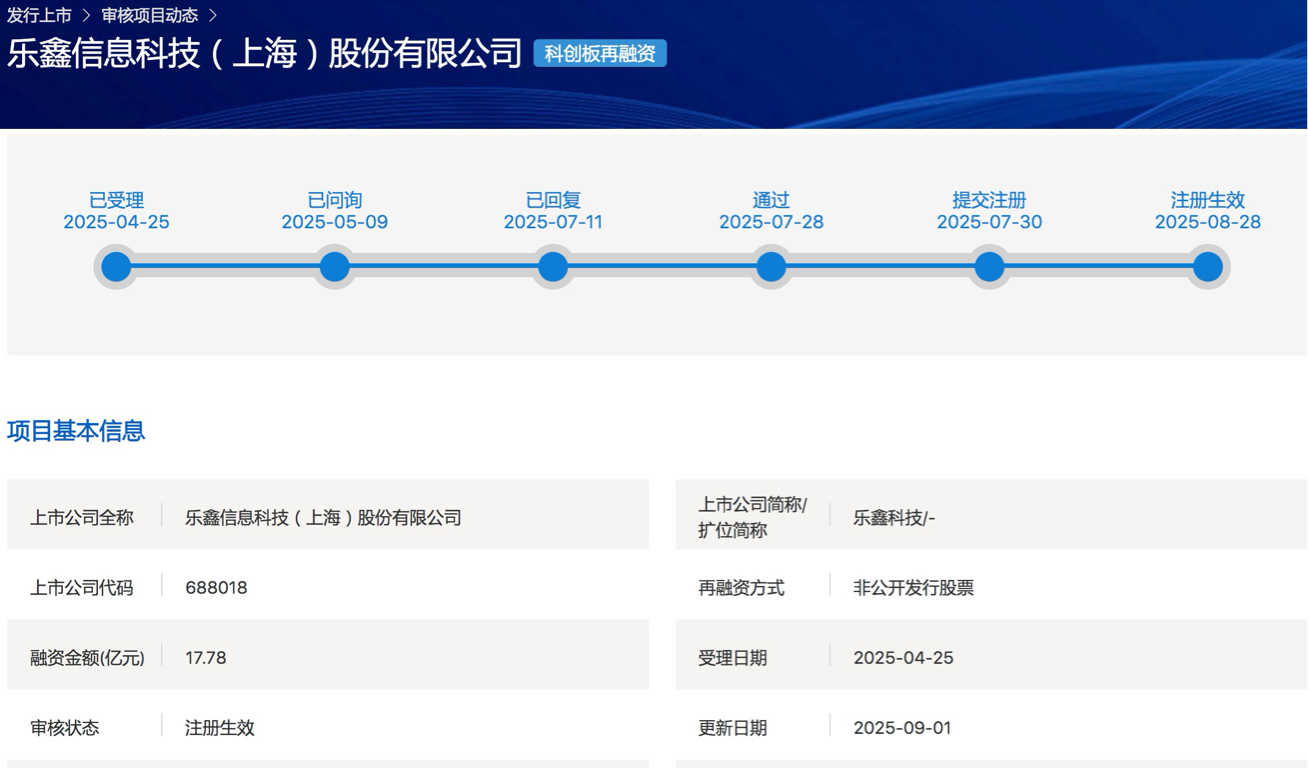Click the 科创板再融资 tag badge
Viewport: 1308px width, 768px height.
600,53
